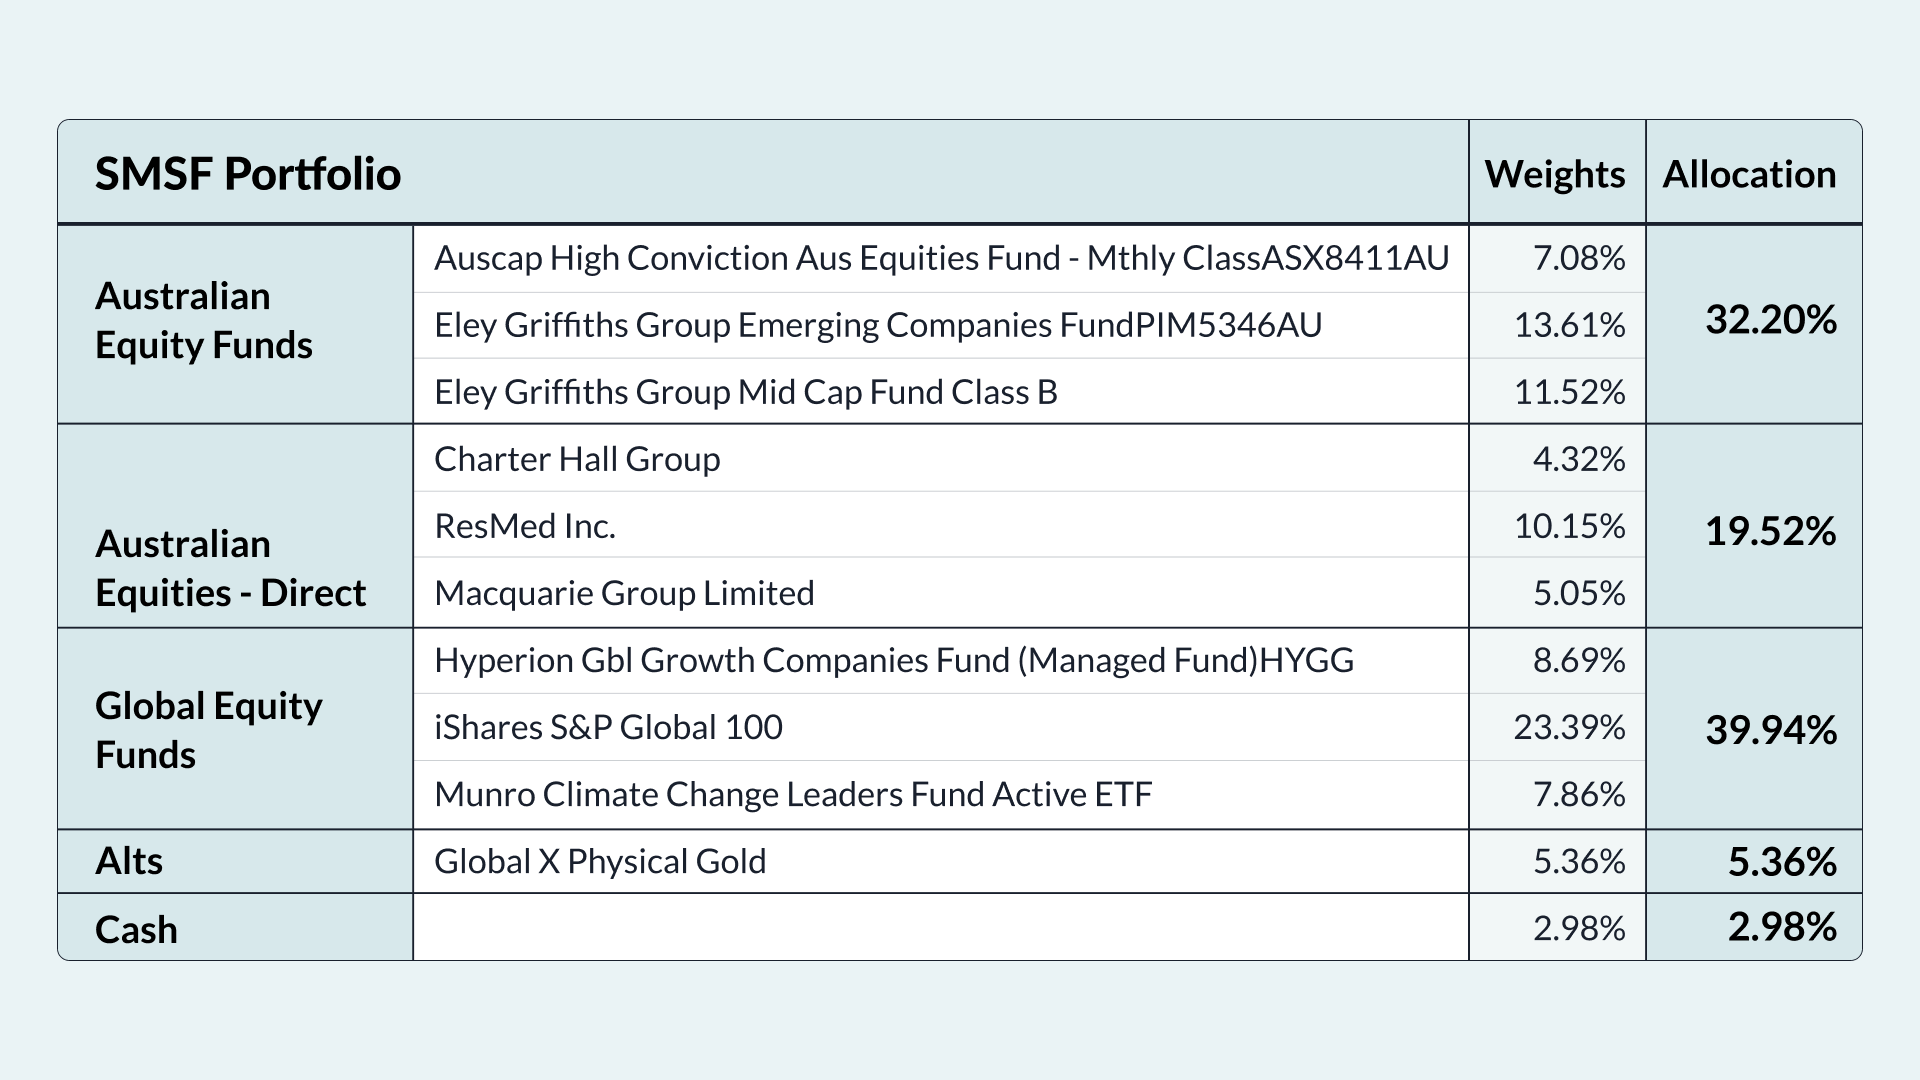
Task: Click the Global X Physical Gold entry
Action: click(x=600, y=861)
